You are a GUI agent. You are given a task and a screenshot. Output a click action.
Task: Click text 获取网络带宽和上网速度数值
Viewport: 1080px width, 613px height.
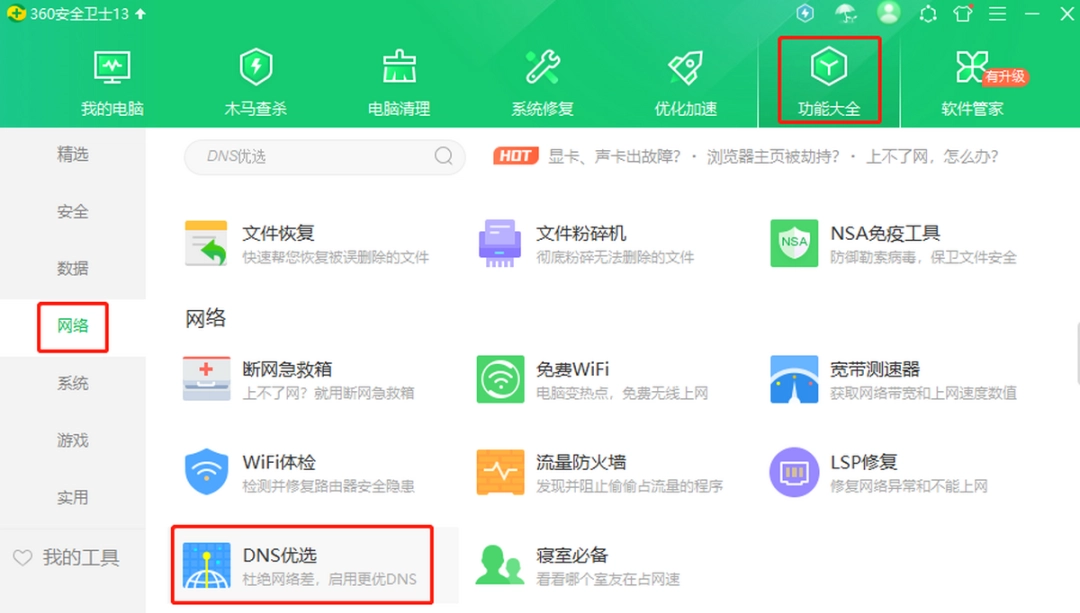(x=923, y=393)
